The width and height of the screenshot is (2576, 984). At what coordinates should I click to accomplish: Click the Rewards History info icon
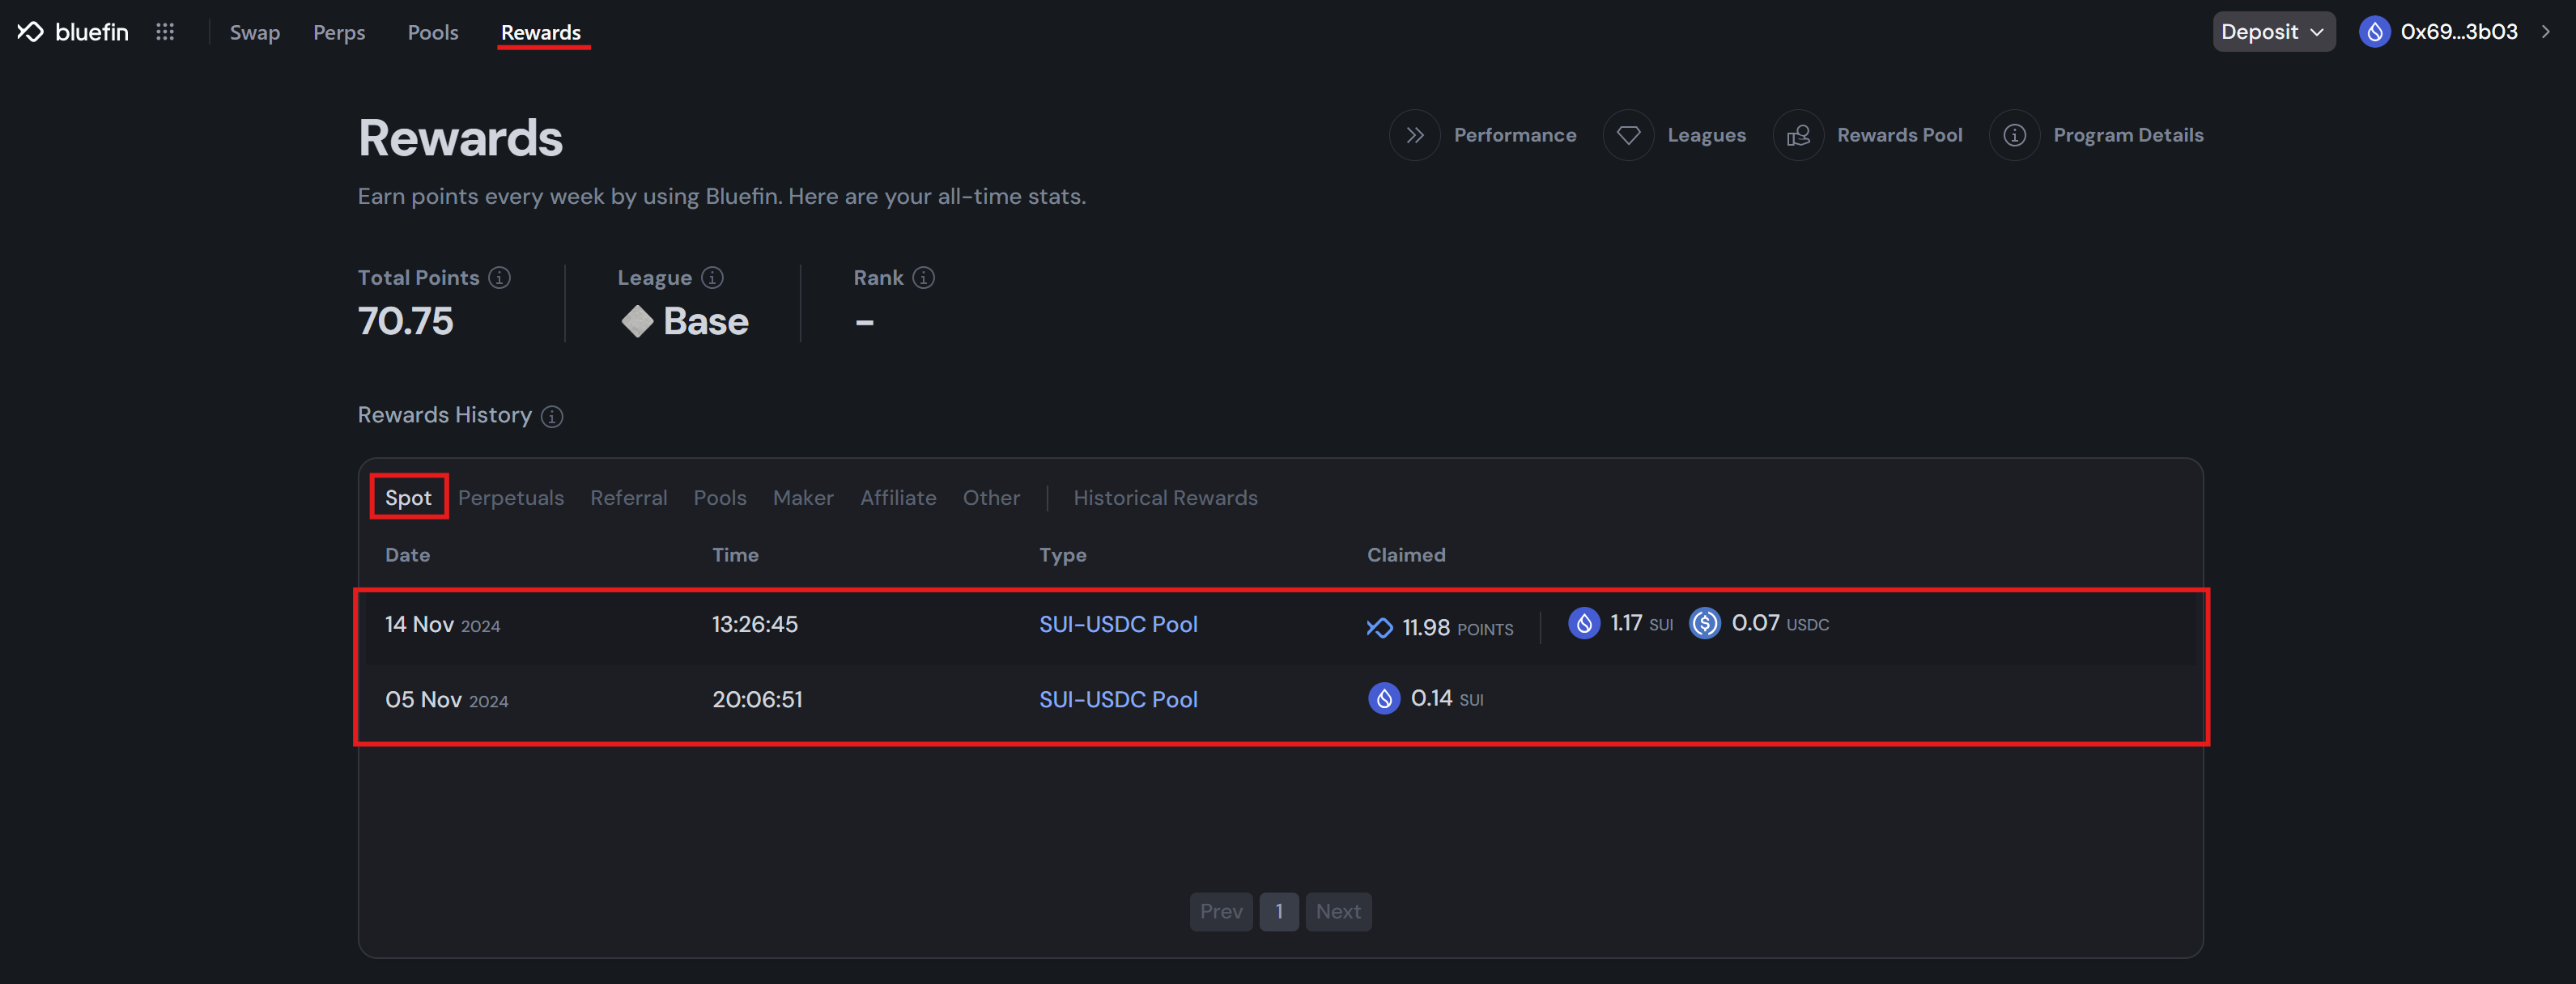point(552,416)
